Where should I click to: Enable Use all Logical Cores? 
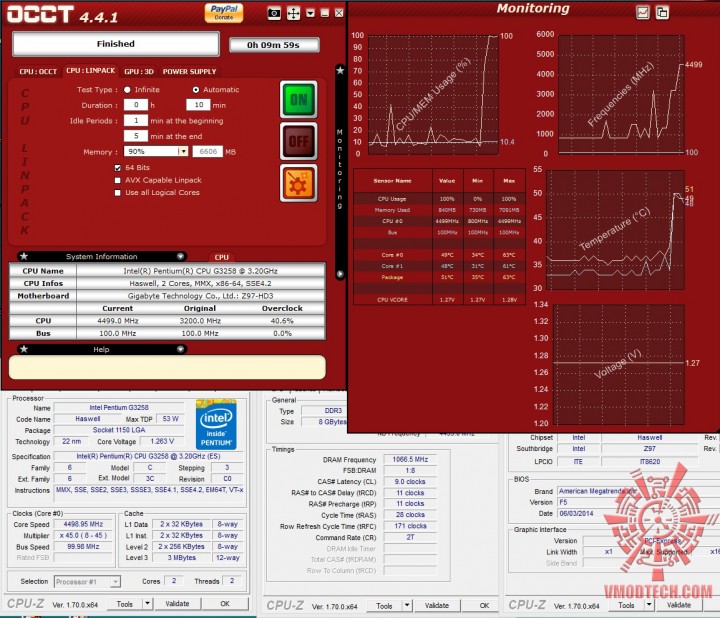118,193
